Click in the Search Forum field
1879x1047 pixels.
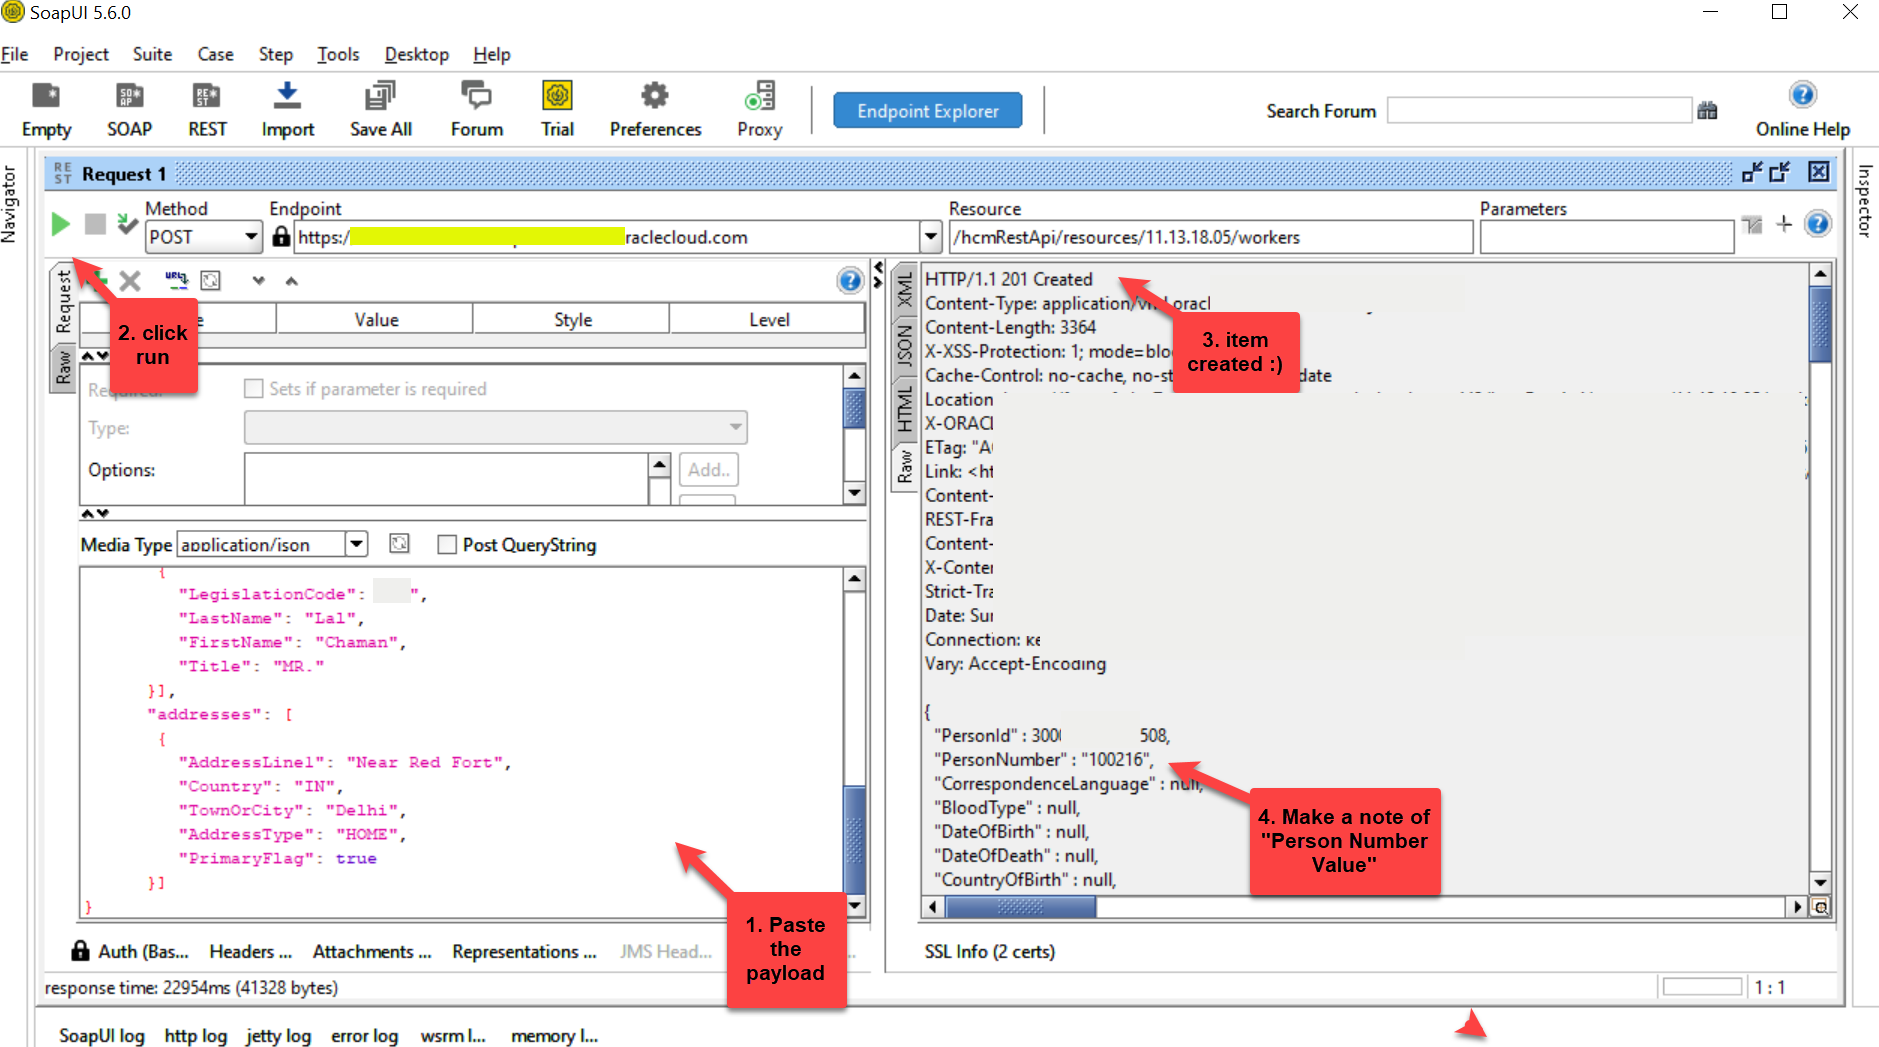[x=1538, y=111]
